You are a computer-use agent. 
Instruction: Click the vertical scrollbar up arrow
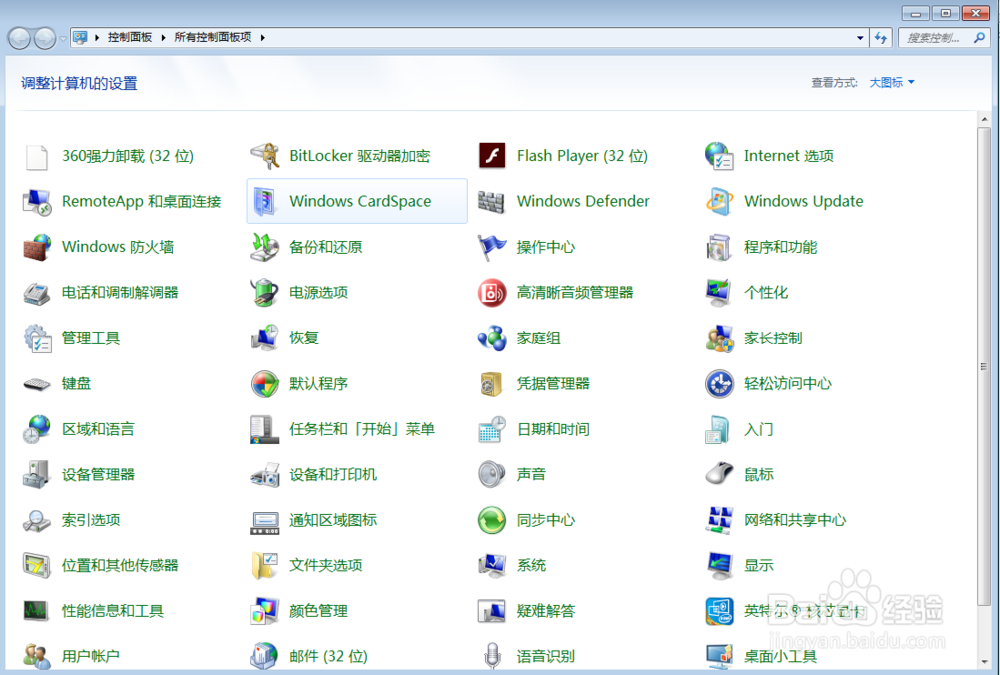[x=984, y=119]
